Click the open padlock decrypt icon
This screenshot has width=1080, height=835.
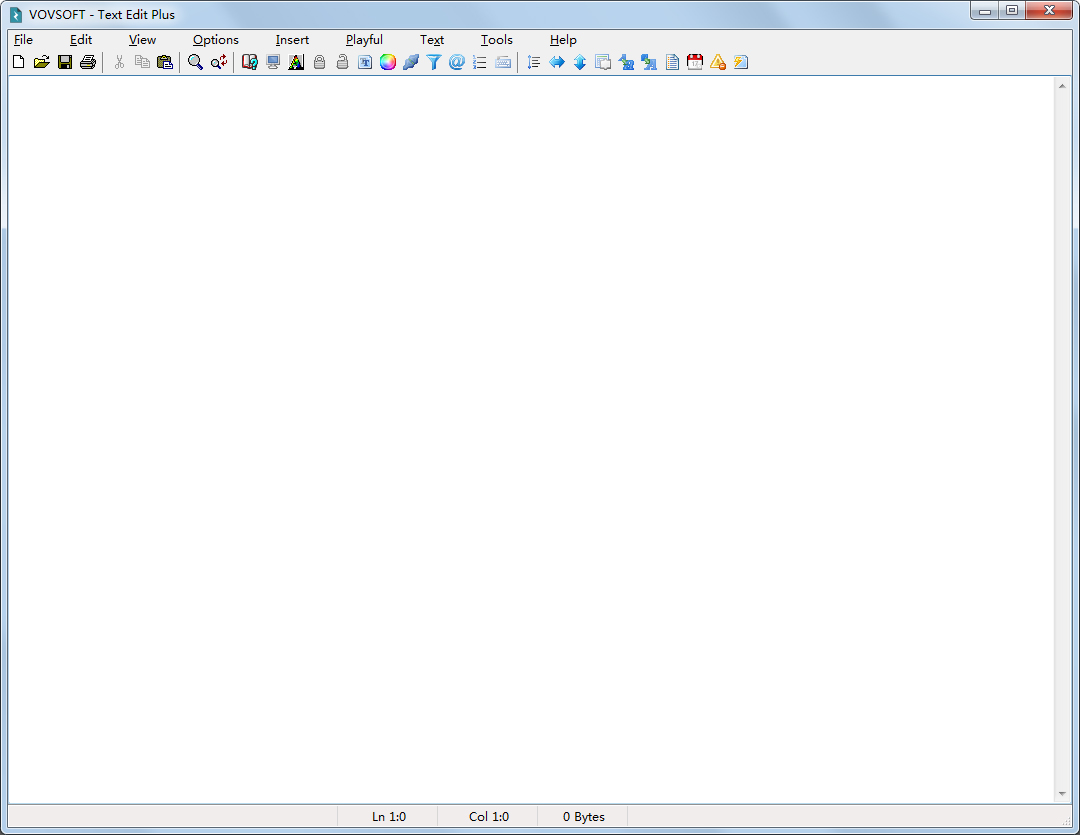point(342,62)
